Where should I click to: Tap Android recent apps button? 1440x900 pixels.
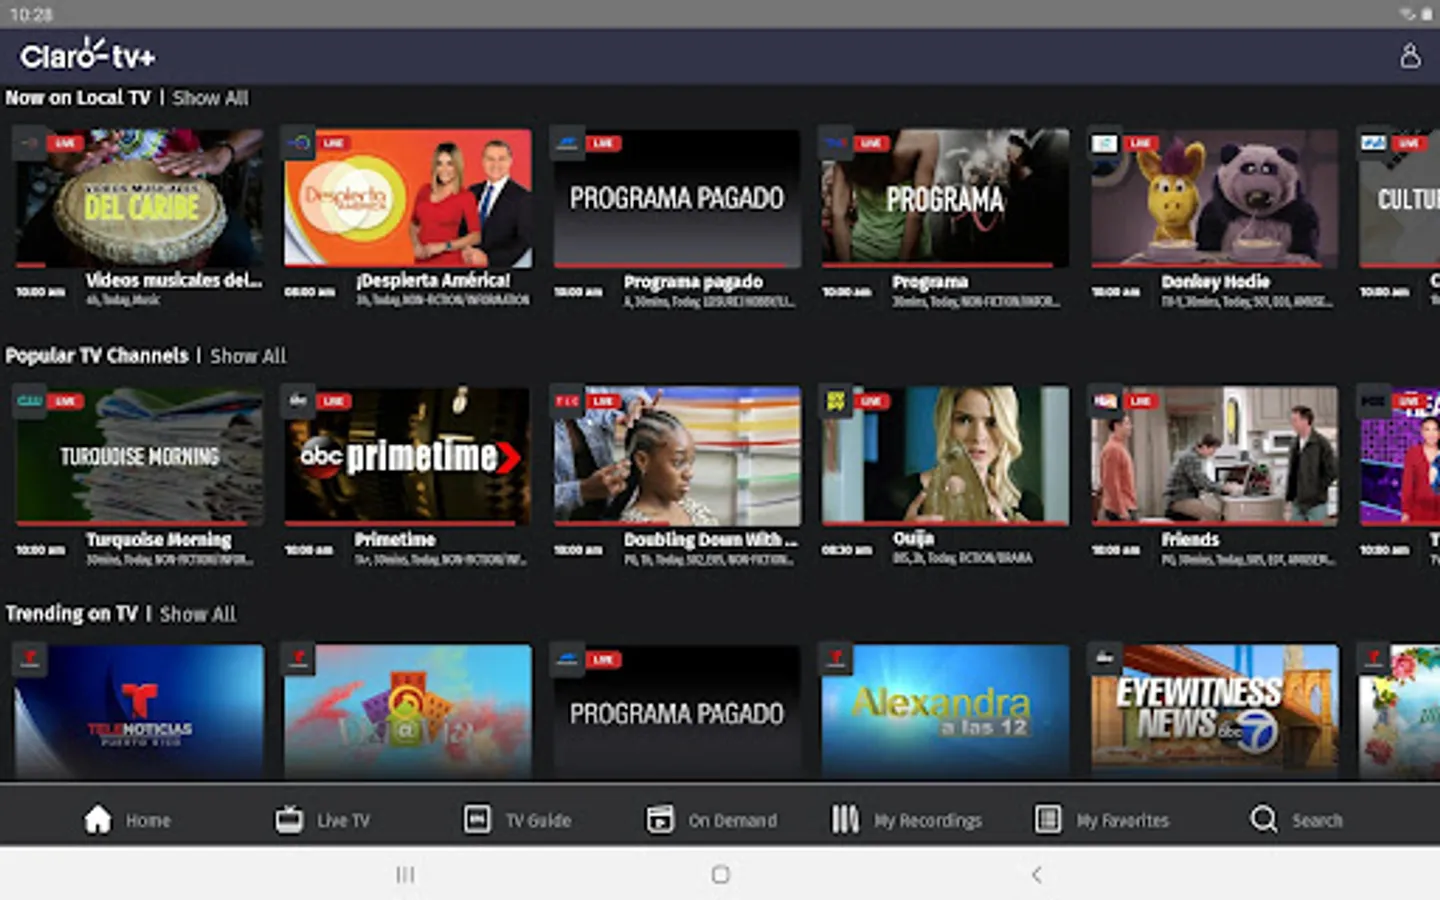pyautogui.click(x=405, y=874)
